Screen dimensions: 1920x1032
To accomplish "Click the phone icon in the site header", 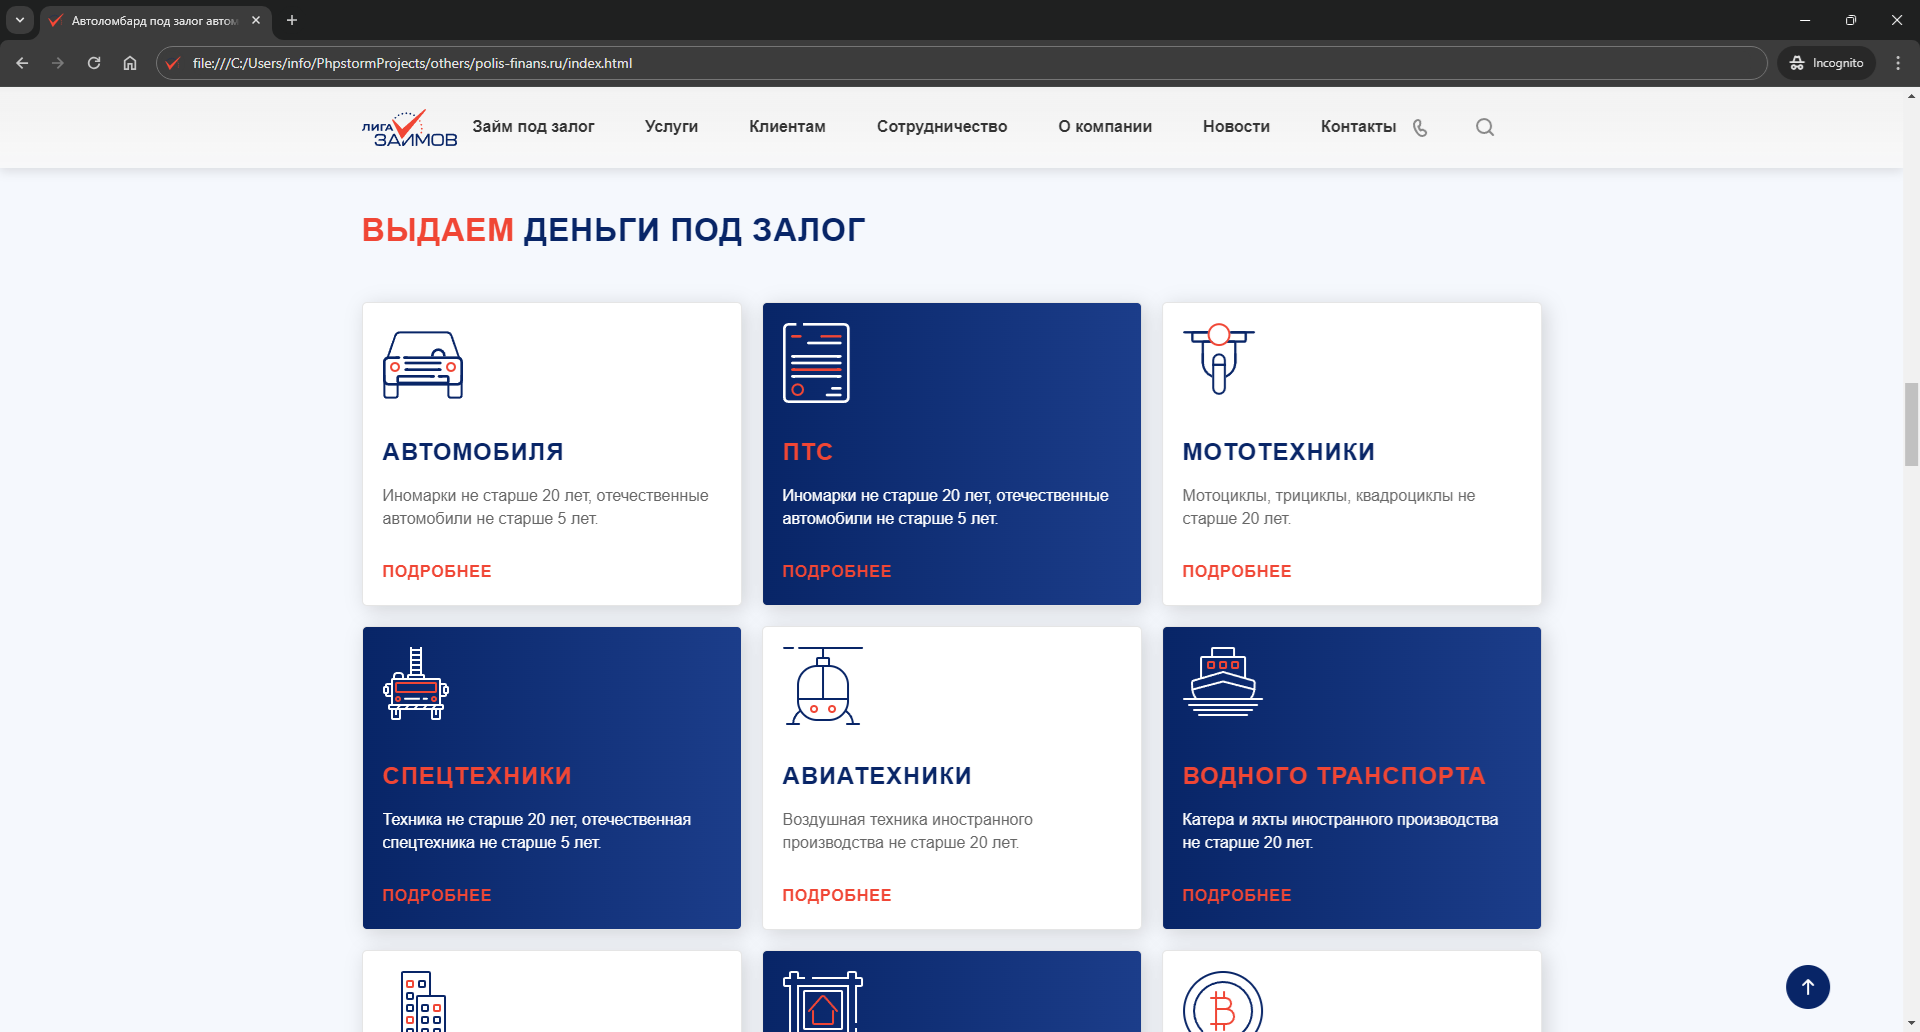I will pos(1420,128).
